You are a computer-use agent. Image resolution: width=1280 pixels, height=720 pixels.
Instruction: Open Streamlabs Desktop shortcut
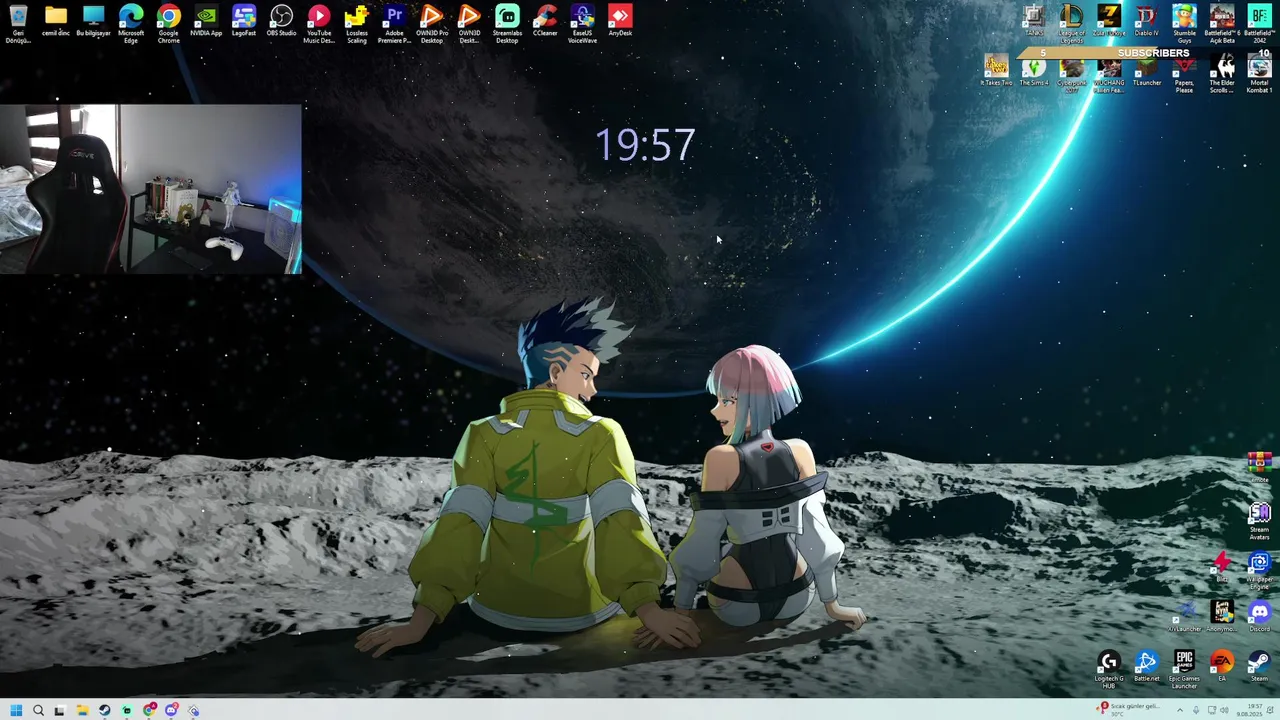507,23
